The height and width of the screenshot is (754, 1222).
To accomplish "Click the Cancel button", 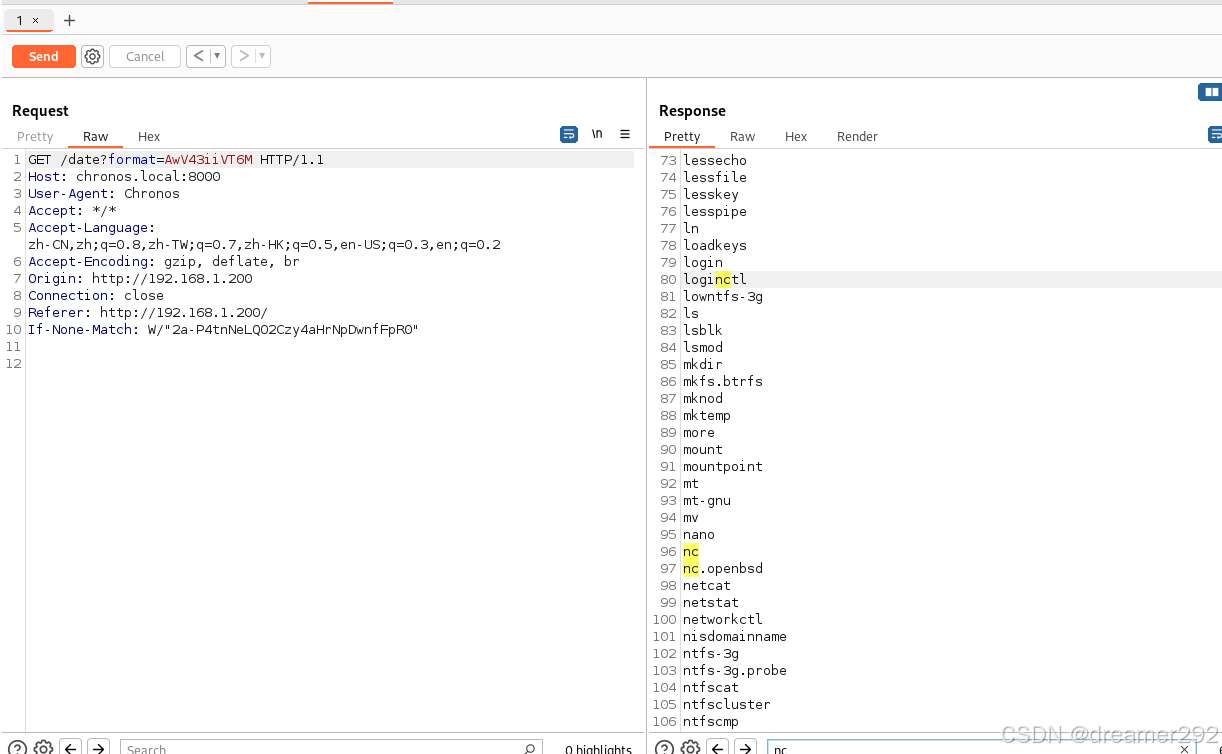I will 145,57.
